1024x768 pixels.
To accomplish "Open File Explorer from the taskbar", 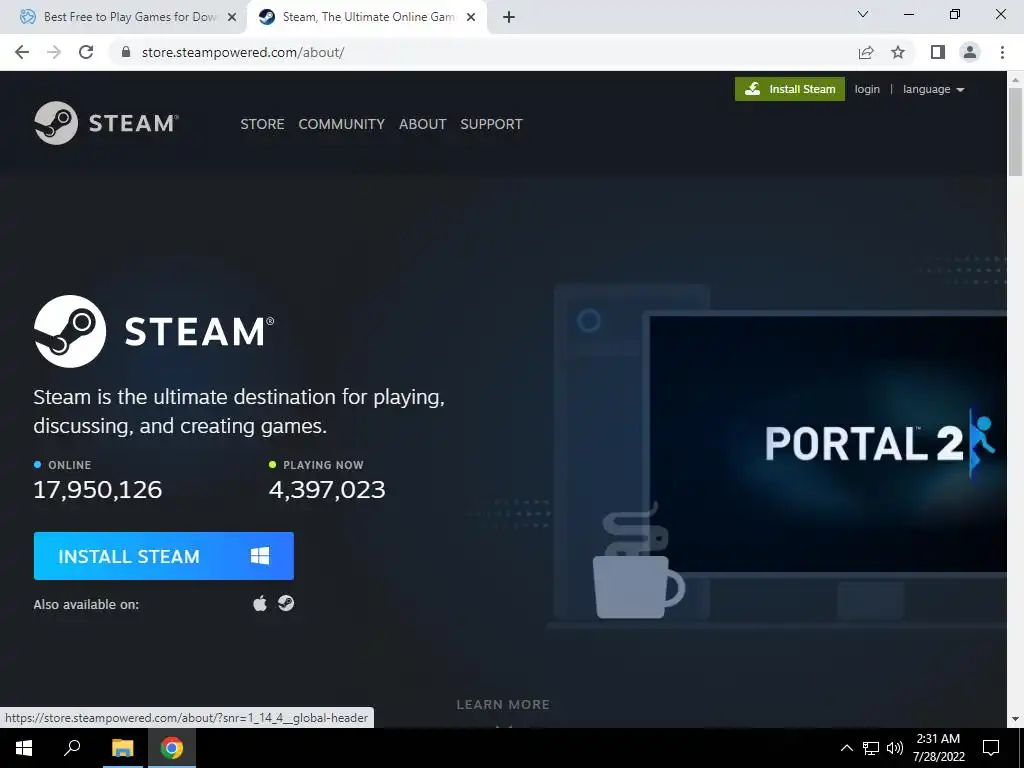I will 122,748.
